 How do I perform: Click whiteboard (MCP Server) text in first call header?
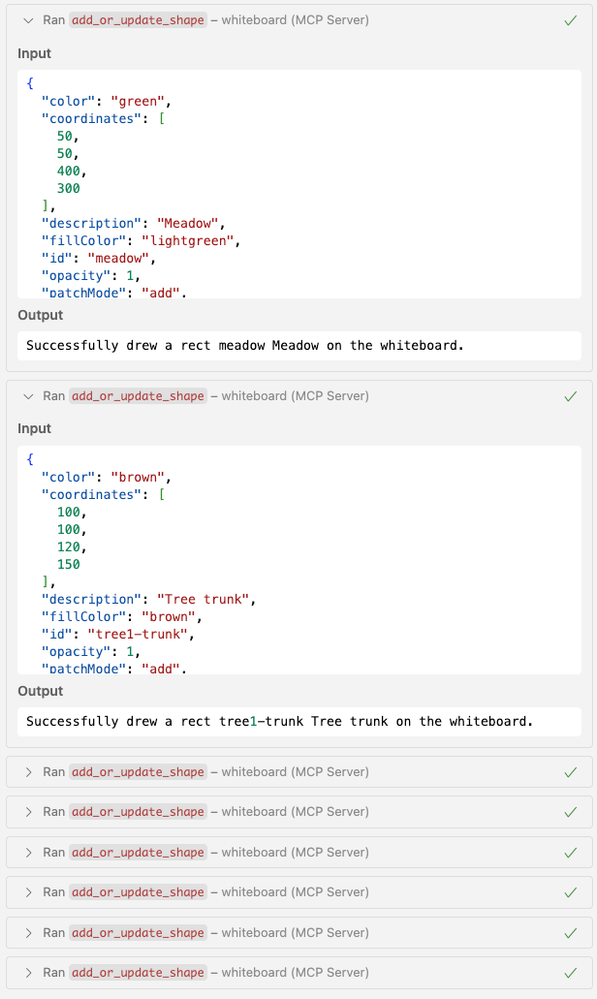click(295, 20)
